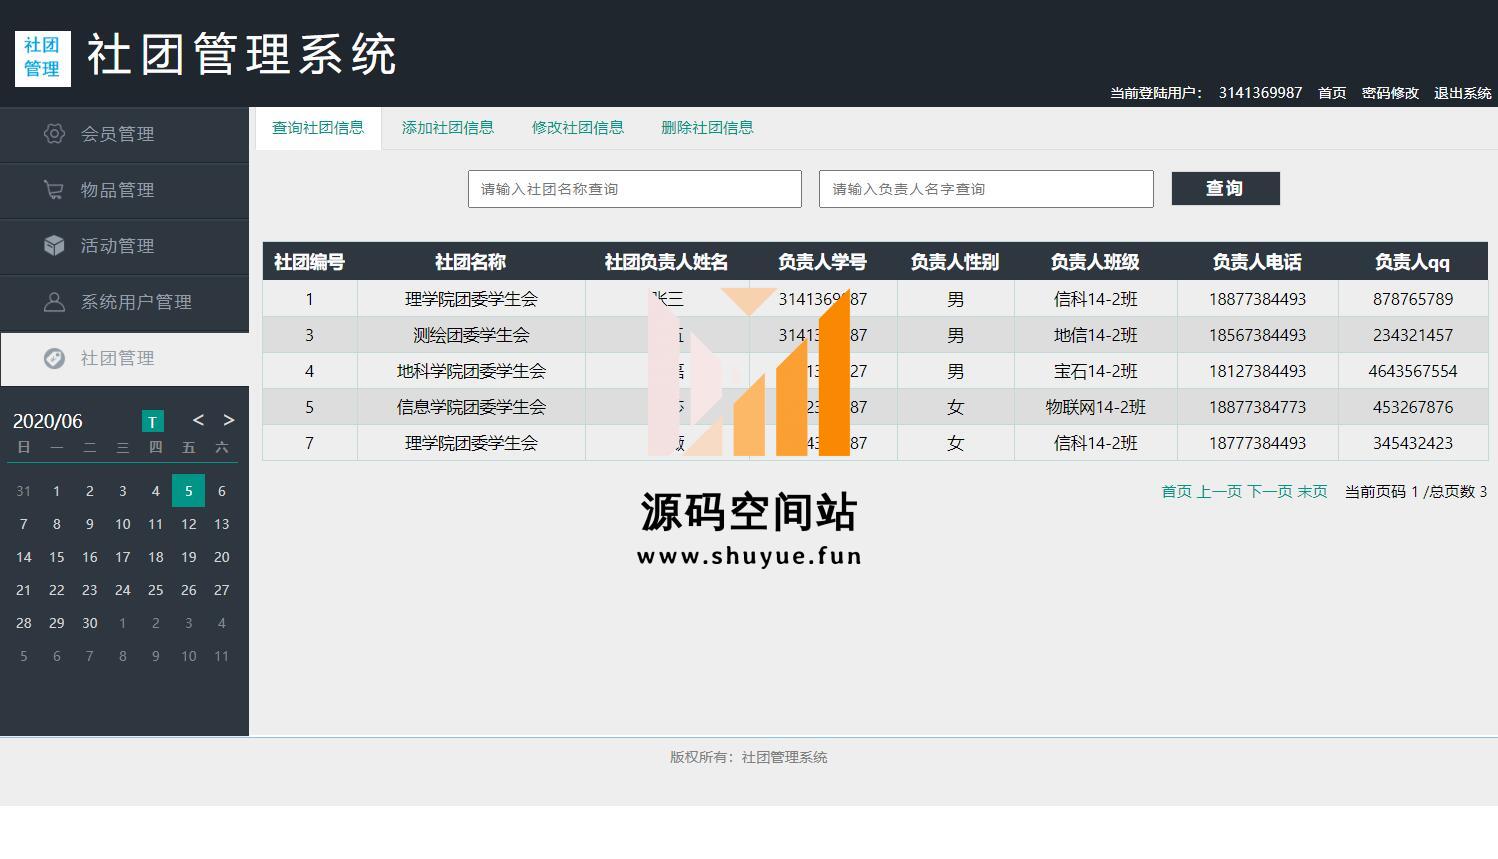
Task: Select day 17 in the calendar
Action: (122, 557)
